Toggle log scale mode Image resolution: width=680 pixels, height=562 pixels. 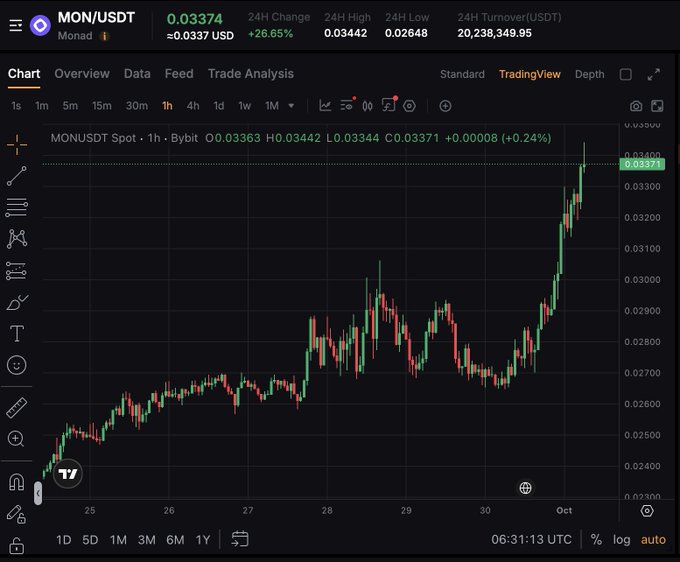(x=621, y=540)
